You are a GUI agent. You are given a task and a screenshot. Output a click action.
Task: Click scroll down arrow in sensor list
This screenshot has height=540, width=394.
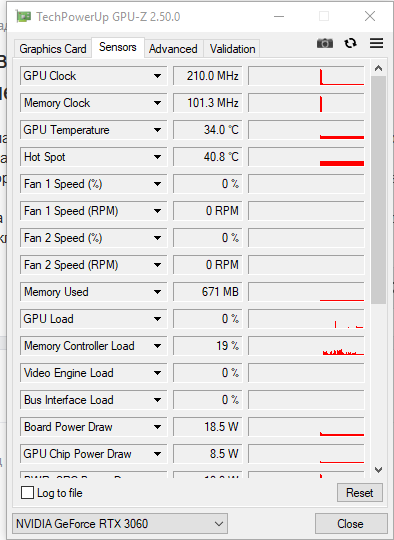click(x=378, y=470)
